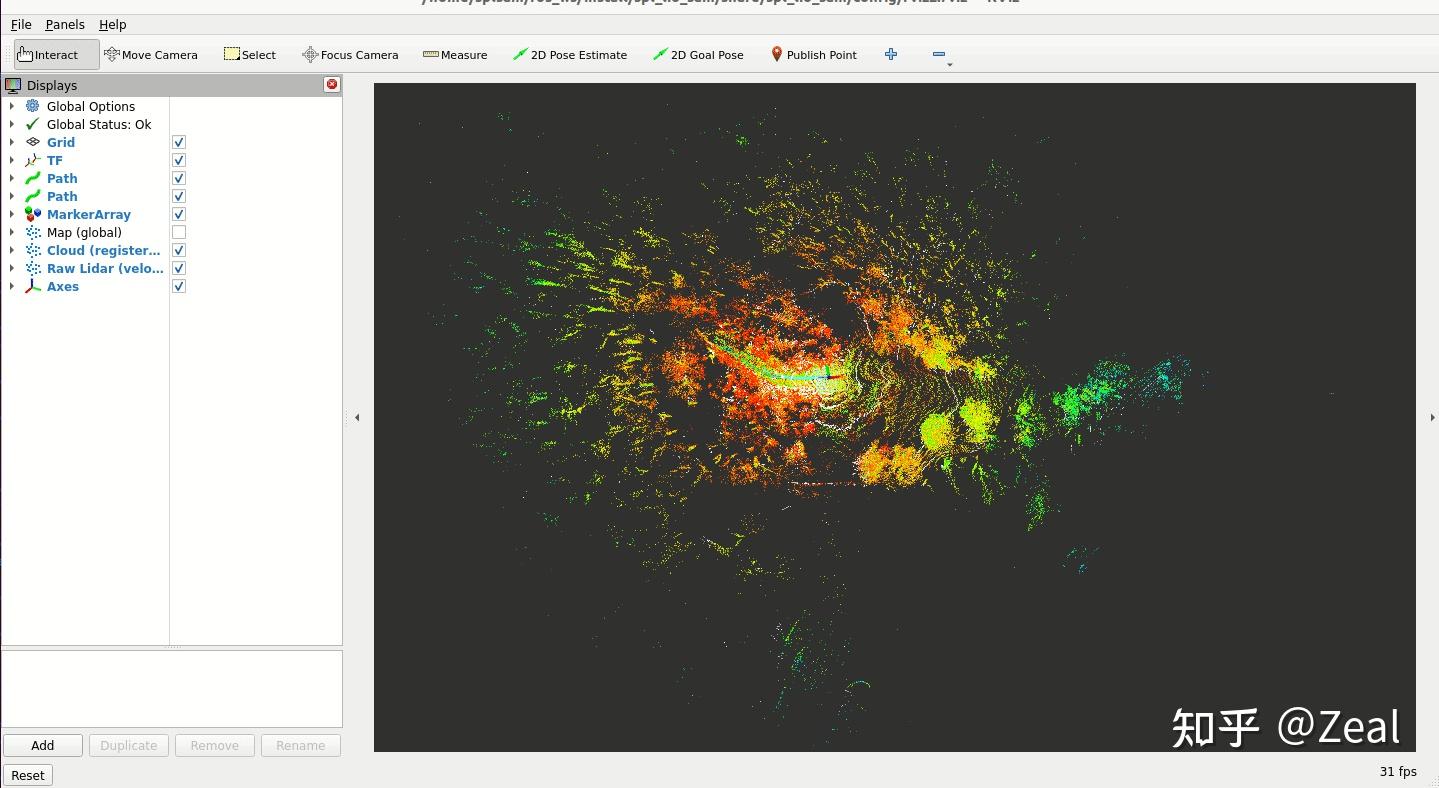Viewport: 1439px width, 788px height.
Task: Select the MarkerArray row label
Action: [89, 214]
